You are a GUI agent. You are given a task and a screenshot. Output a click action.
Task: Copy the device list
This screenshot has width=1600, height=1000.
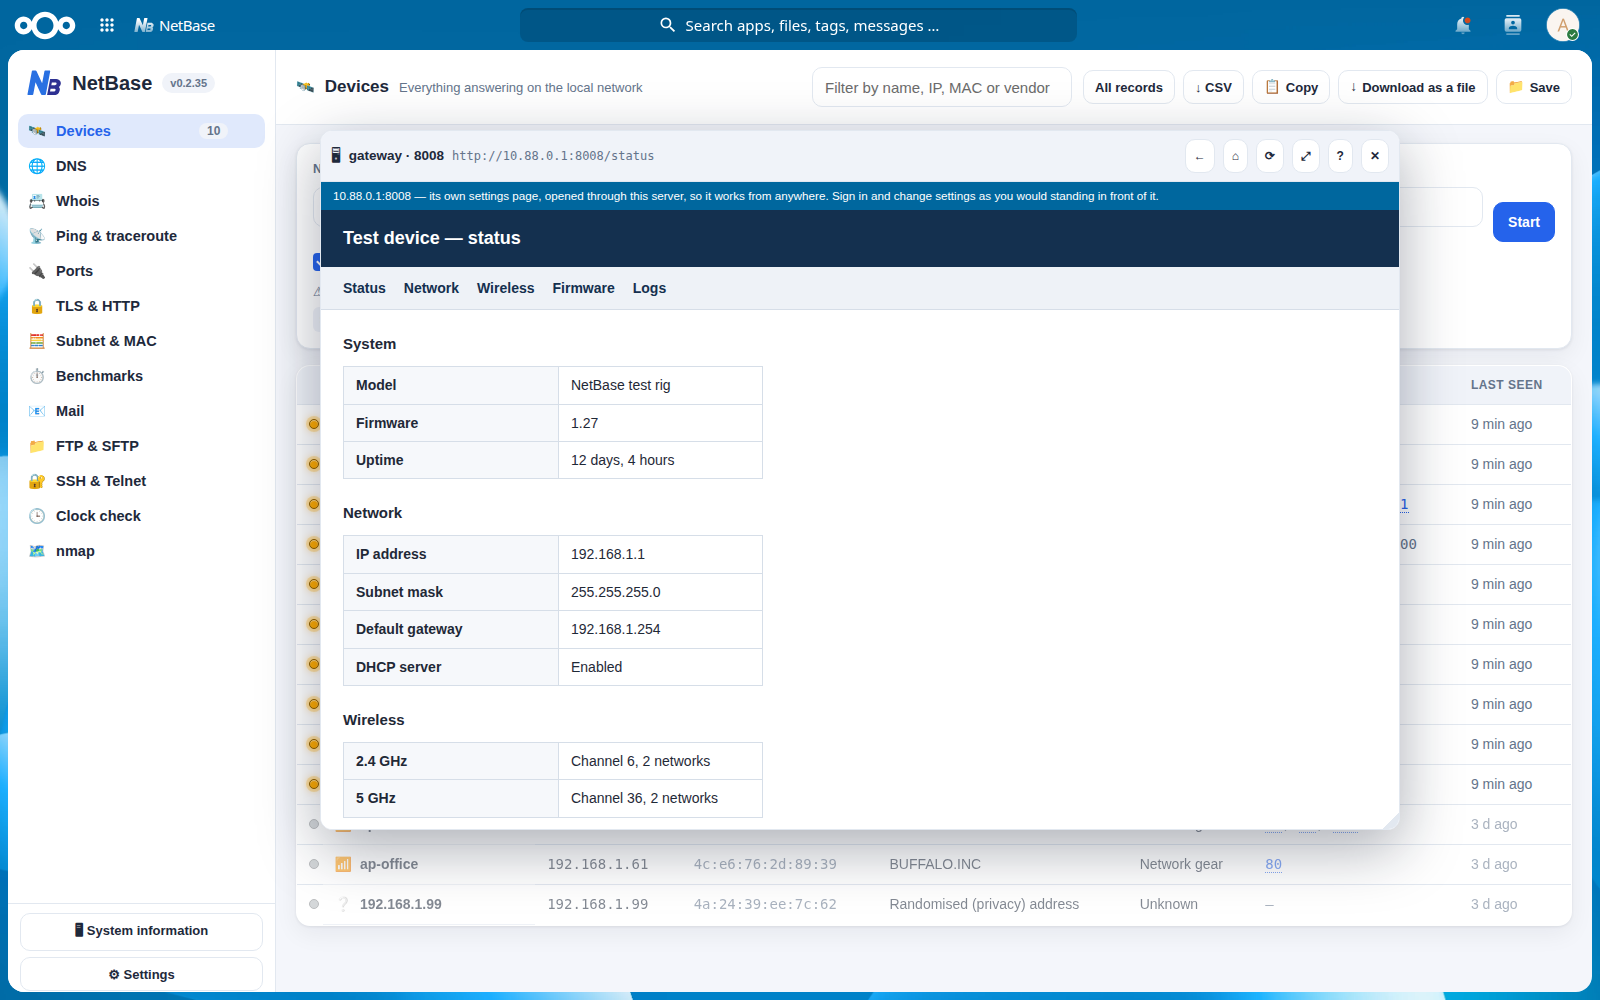tap(1291, 88)
